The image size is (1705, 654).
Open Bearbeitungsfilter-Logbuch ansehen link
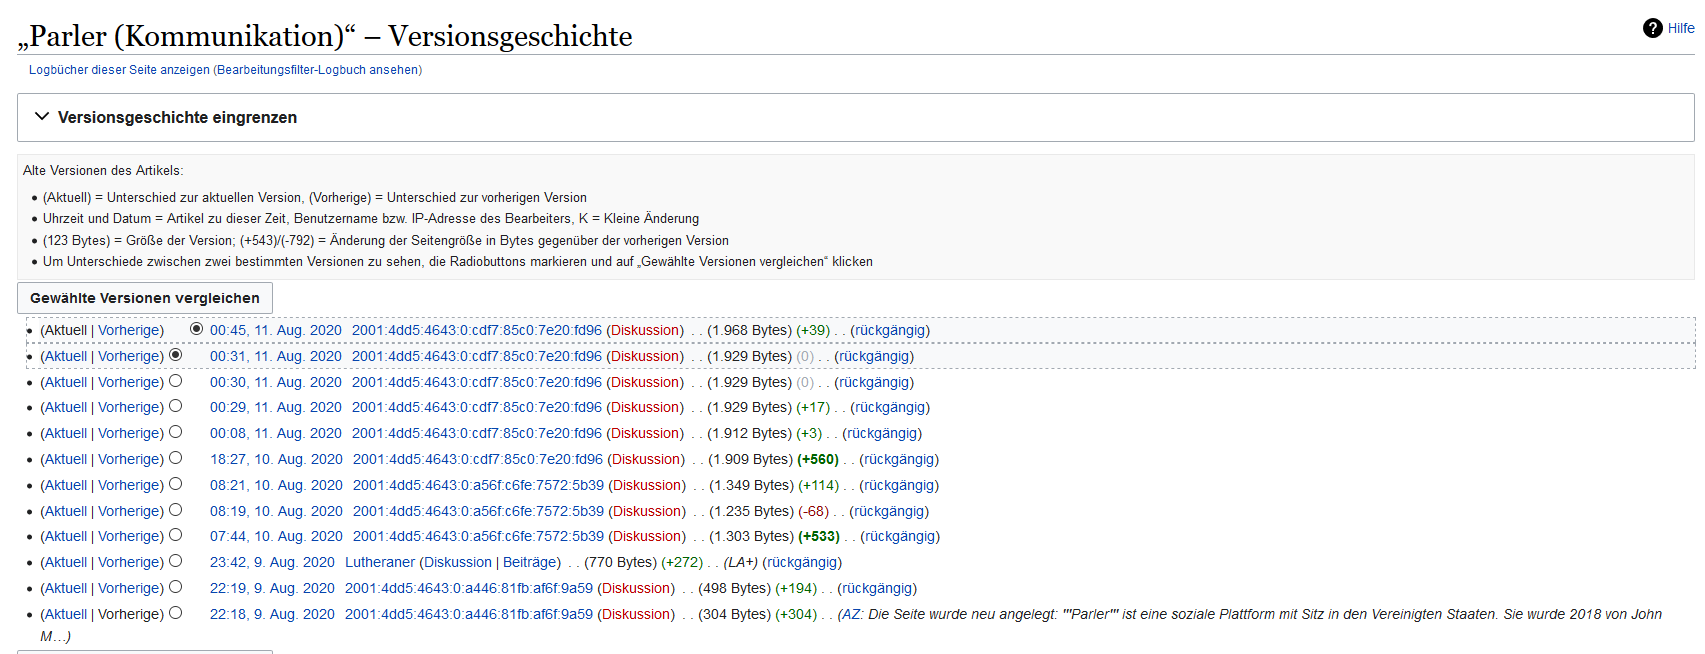click(317, 70)
